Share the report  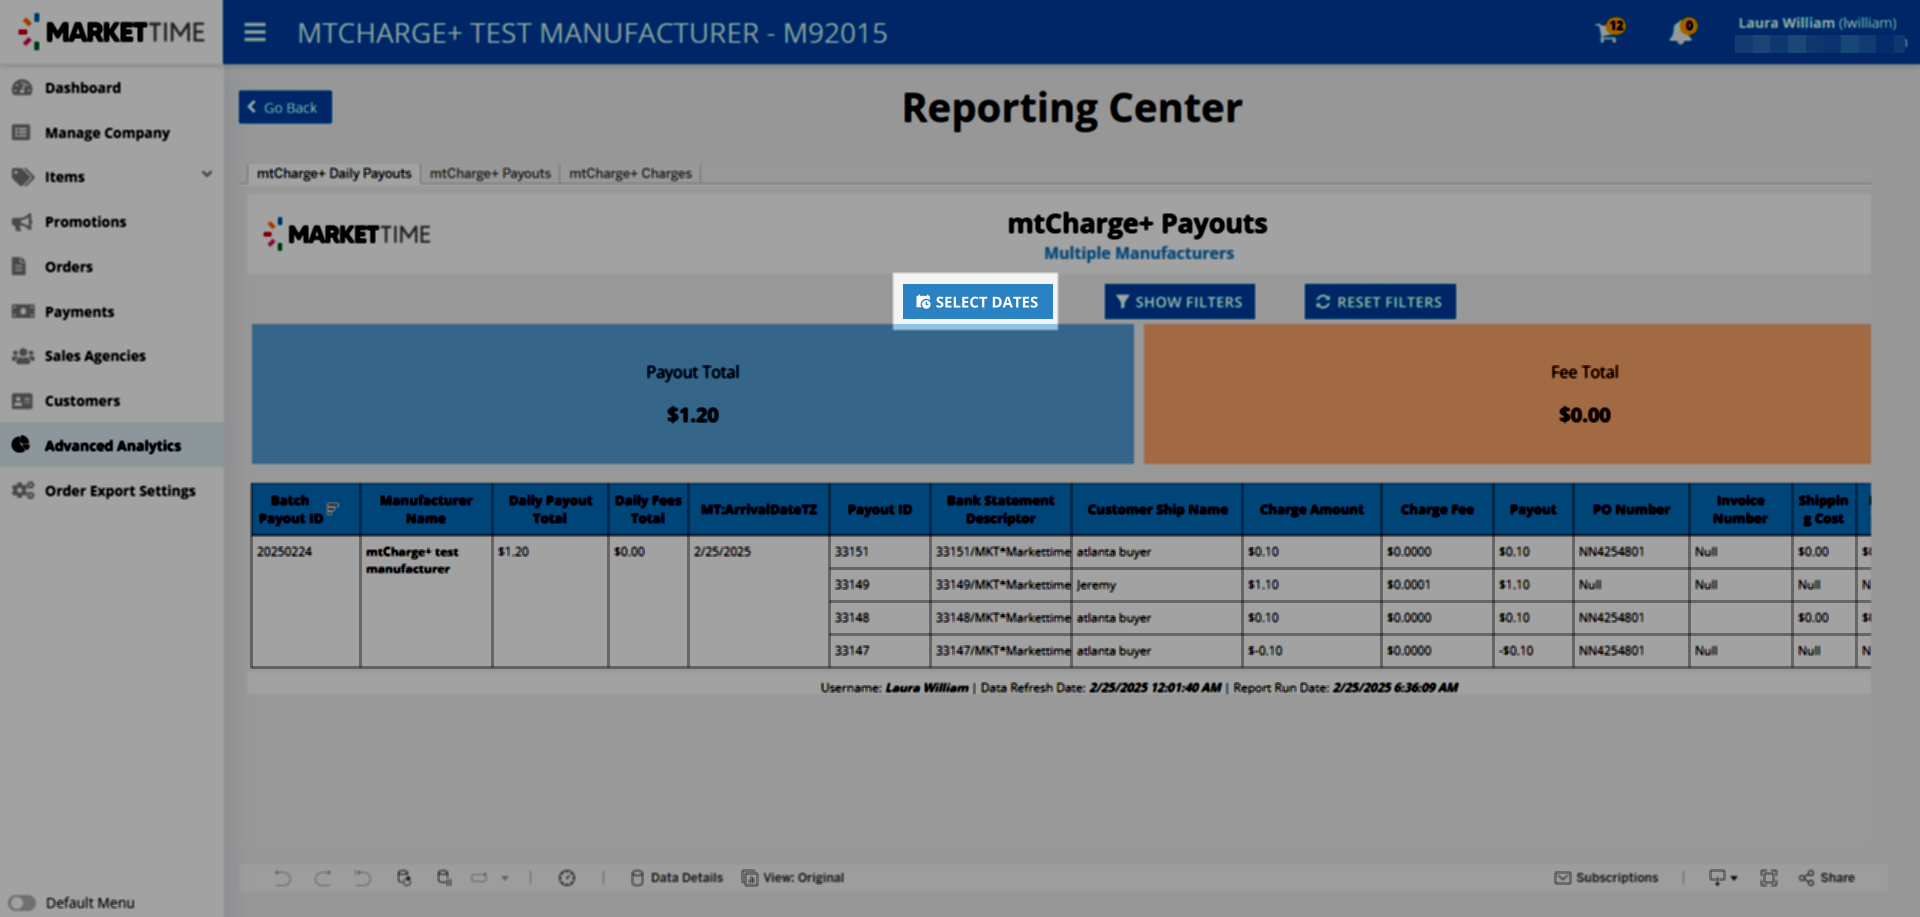(1826, 878)
